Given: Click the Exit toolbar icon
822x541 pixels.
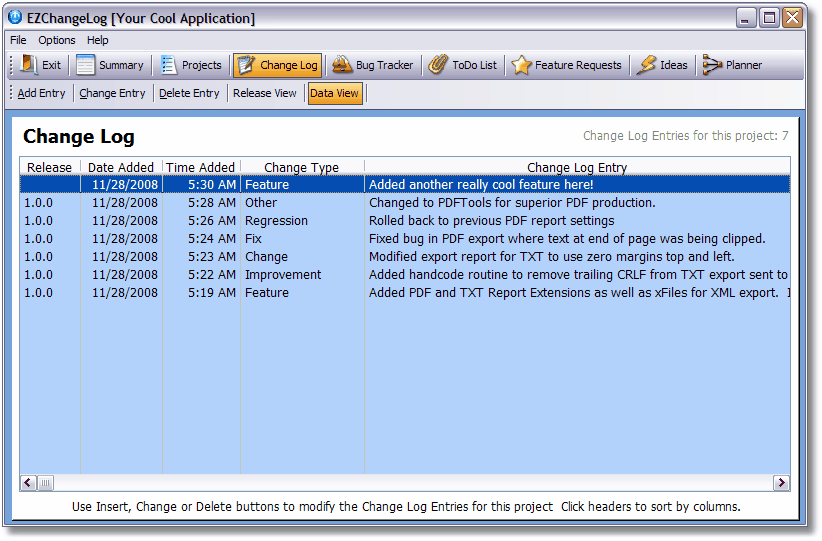Looking at the screenshot, I should pos(28,66).
